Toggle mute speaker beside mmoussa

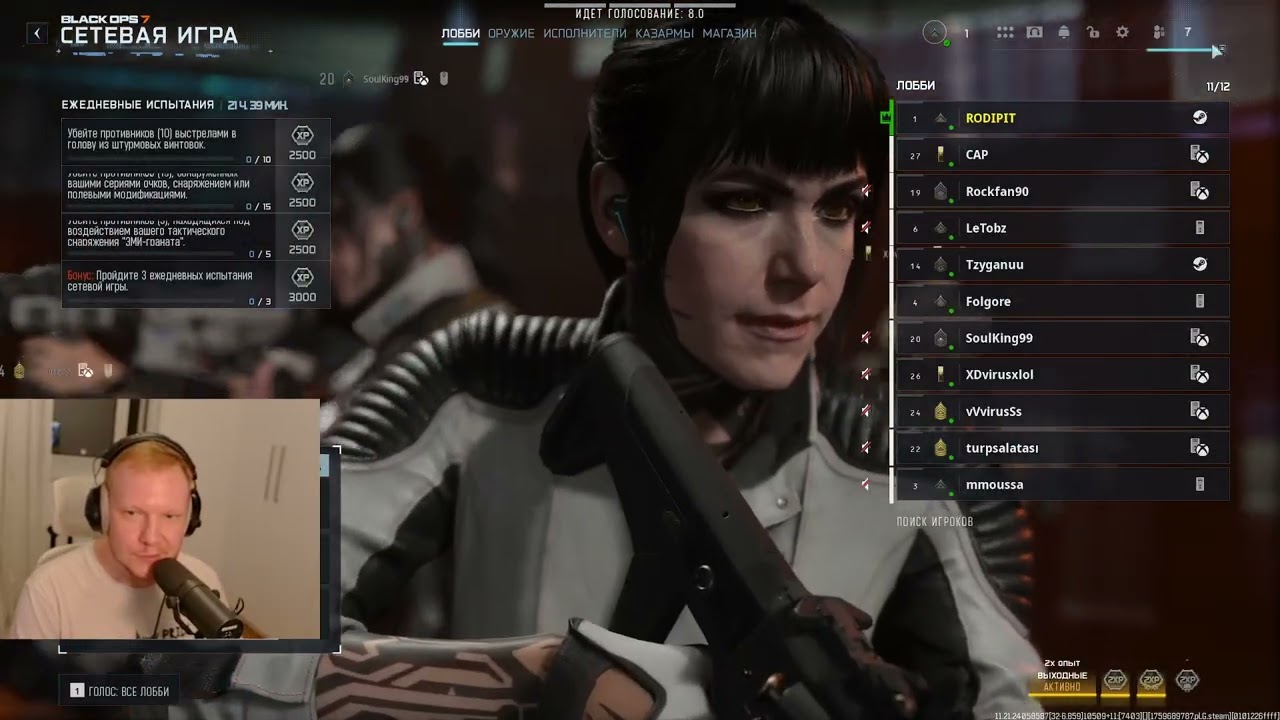coord(866,484)
